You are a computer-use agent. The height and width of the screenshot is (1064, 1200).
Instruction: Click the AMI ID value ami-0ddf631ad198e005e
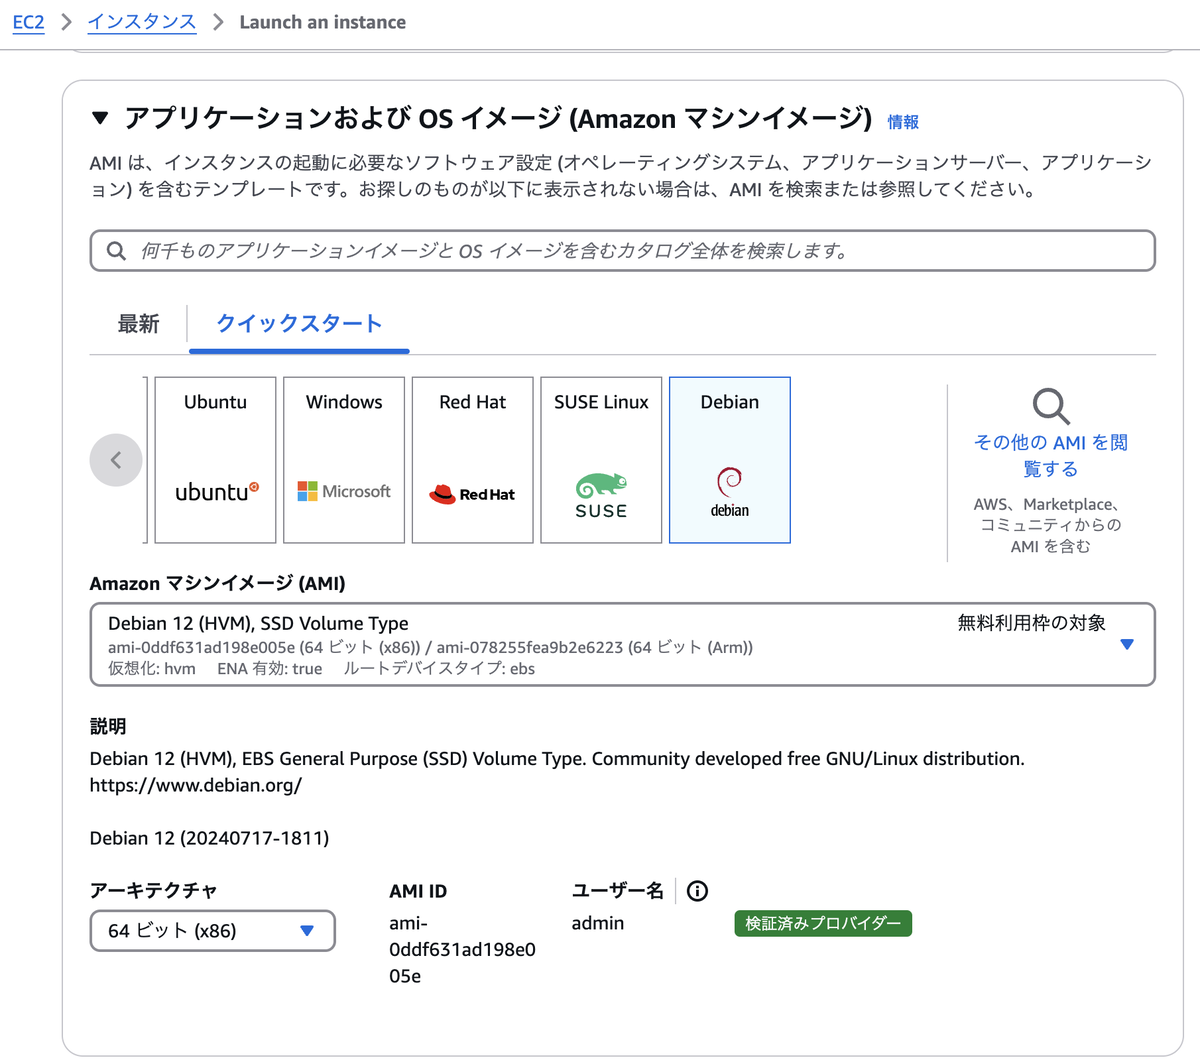(462, 949)
